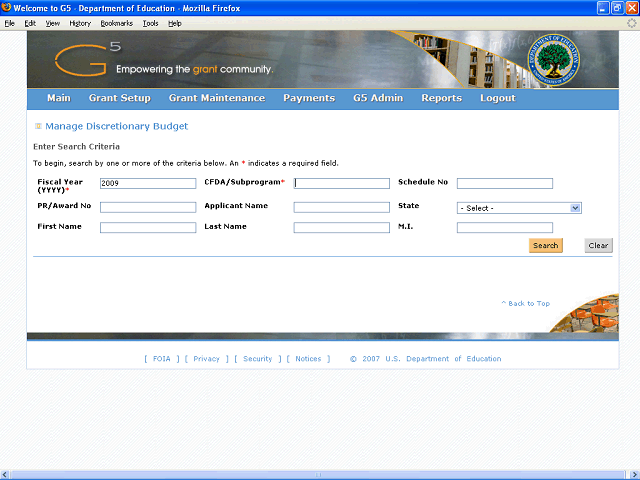Click Logout in the navigation bar

(x=498, y=98)
